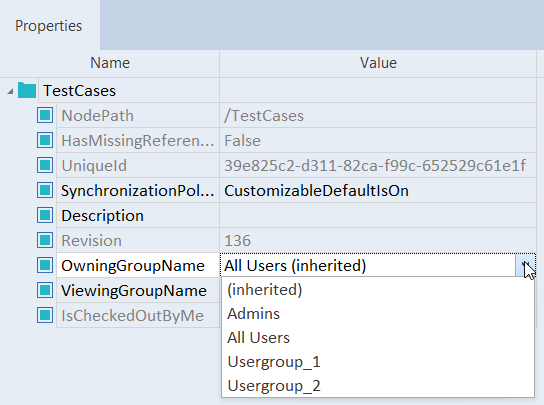The width and height of the screenshot is (544, 405).
Task: Click the Description value field
Action: click(378, 215)
